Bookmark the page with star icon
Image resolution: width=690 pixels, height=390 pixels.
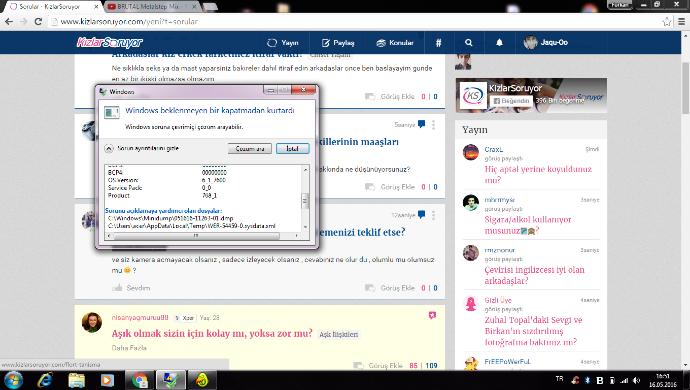pos(667,21)
